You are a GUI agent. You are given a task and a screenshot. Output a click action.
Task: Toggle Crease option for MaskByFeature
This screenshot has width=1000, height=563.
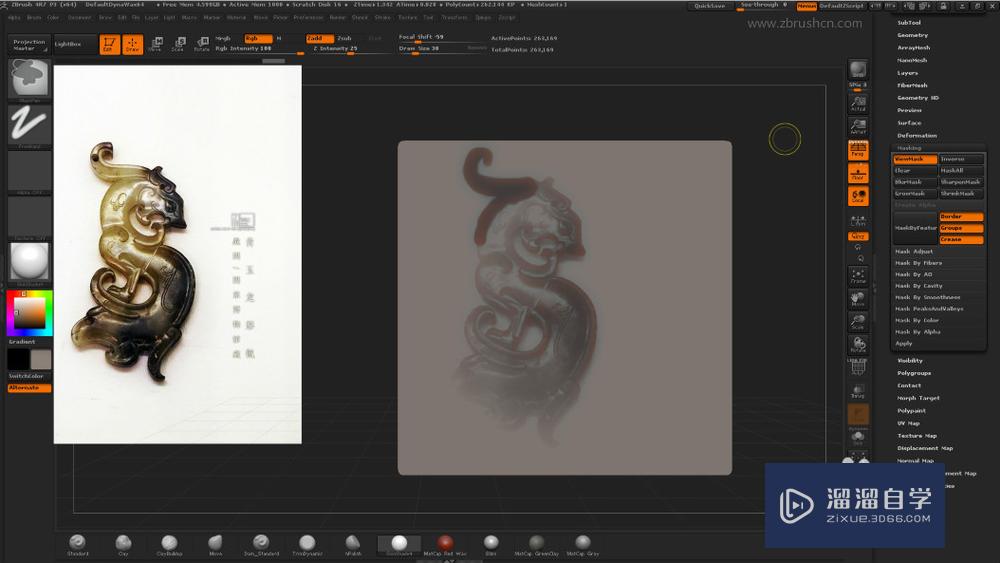(961, 240)
